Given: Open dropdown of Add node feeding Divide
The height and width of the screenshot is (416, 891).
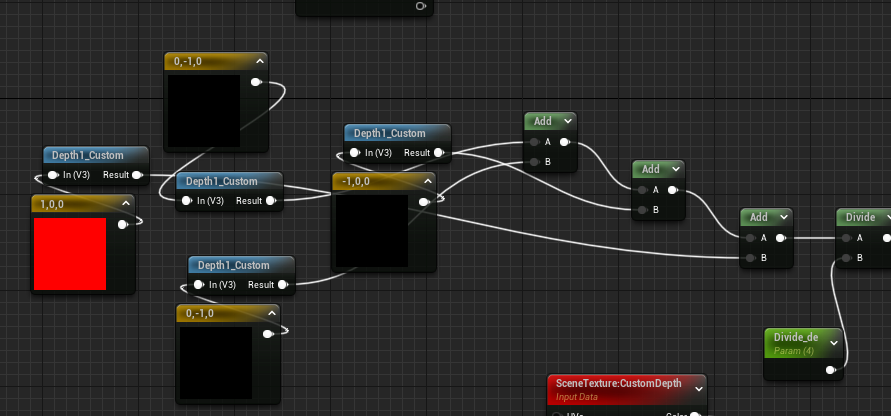Looking at the screenshot, I should (x=785, y=217).
